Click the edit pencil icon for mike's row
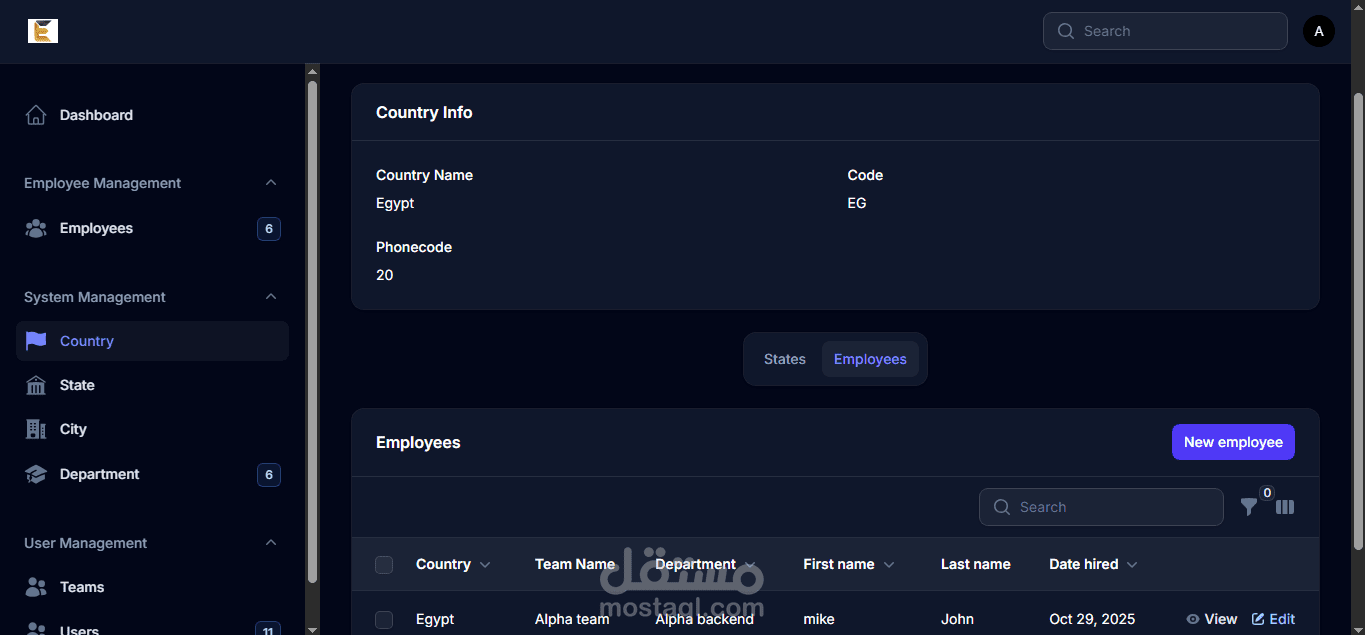The width and height of the screenshot is (1365, 635). pos(1258,619)
